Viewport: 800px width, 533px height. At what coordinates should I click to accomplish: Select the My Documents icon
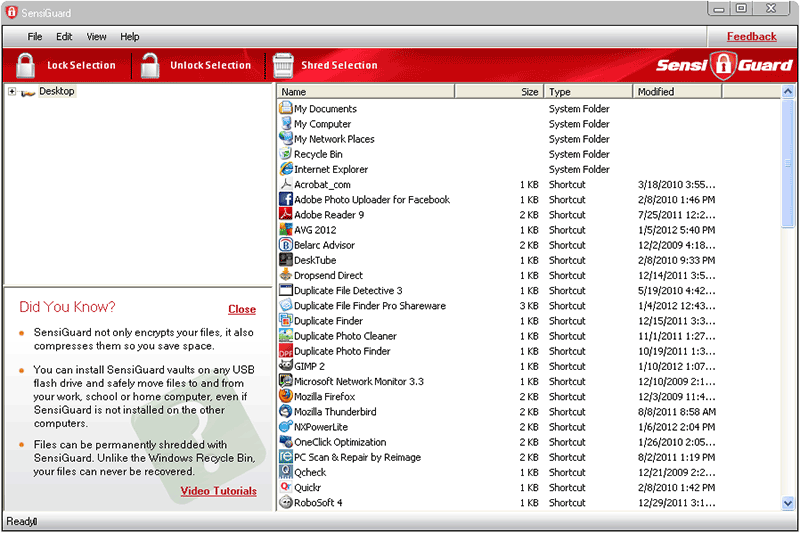[286, 108]
